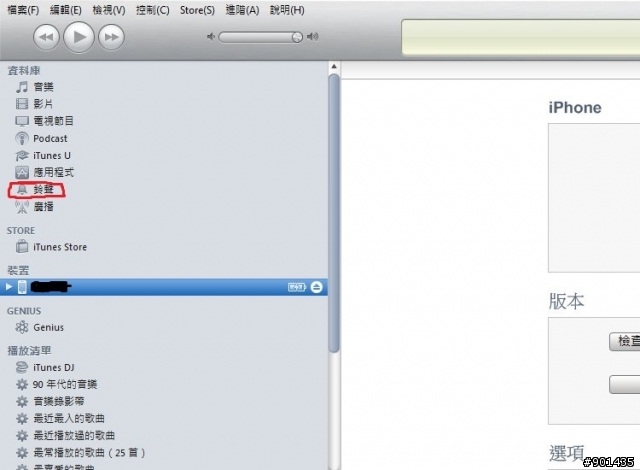
Task: Open the Genius atom icon
Action: [22, 327]
